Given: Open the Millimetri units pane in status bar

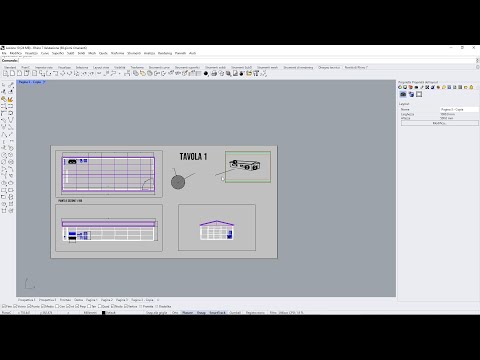Looking at the screenshot, I should 90,313.
